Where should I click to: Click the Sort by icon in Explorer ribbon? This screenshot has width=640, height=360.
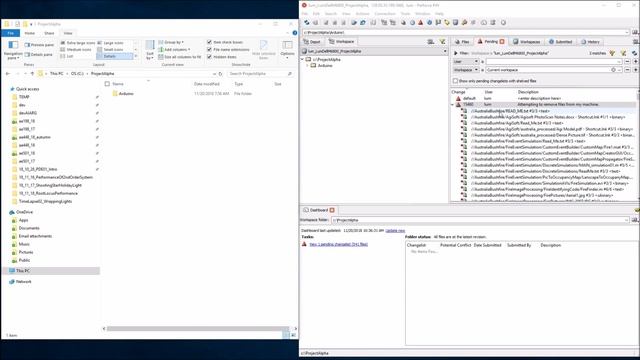[150, 49]
